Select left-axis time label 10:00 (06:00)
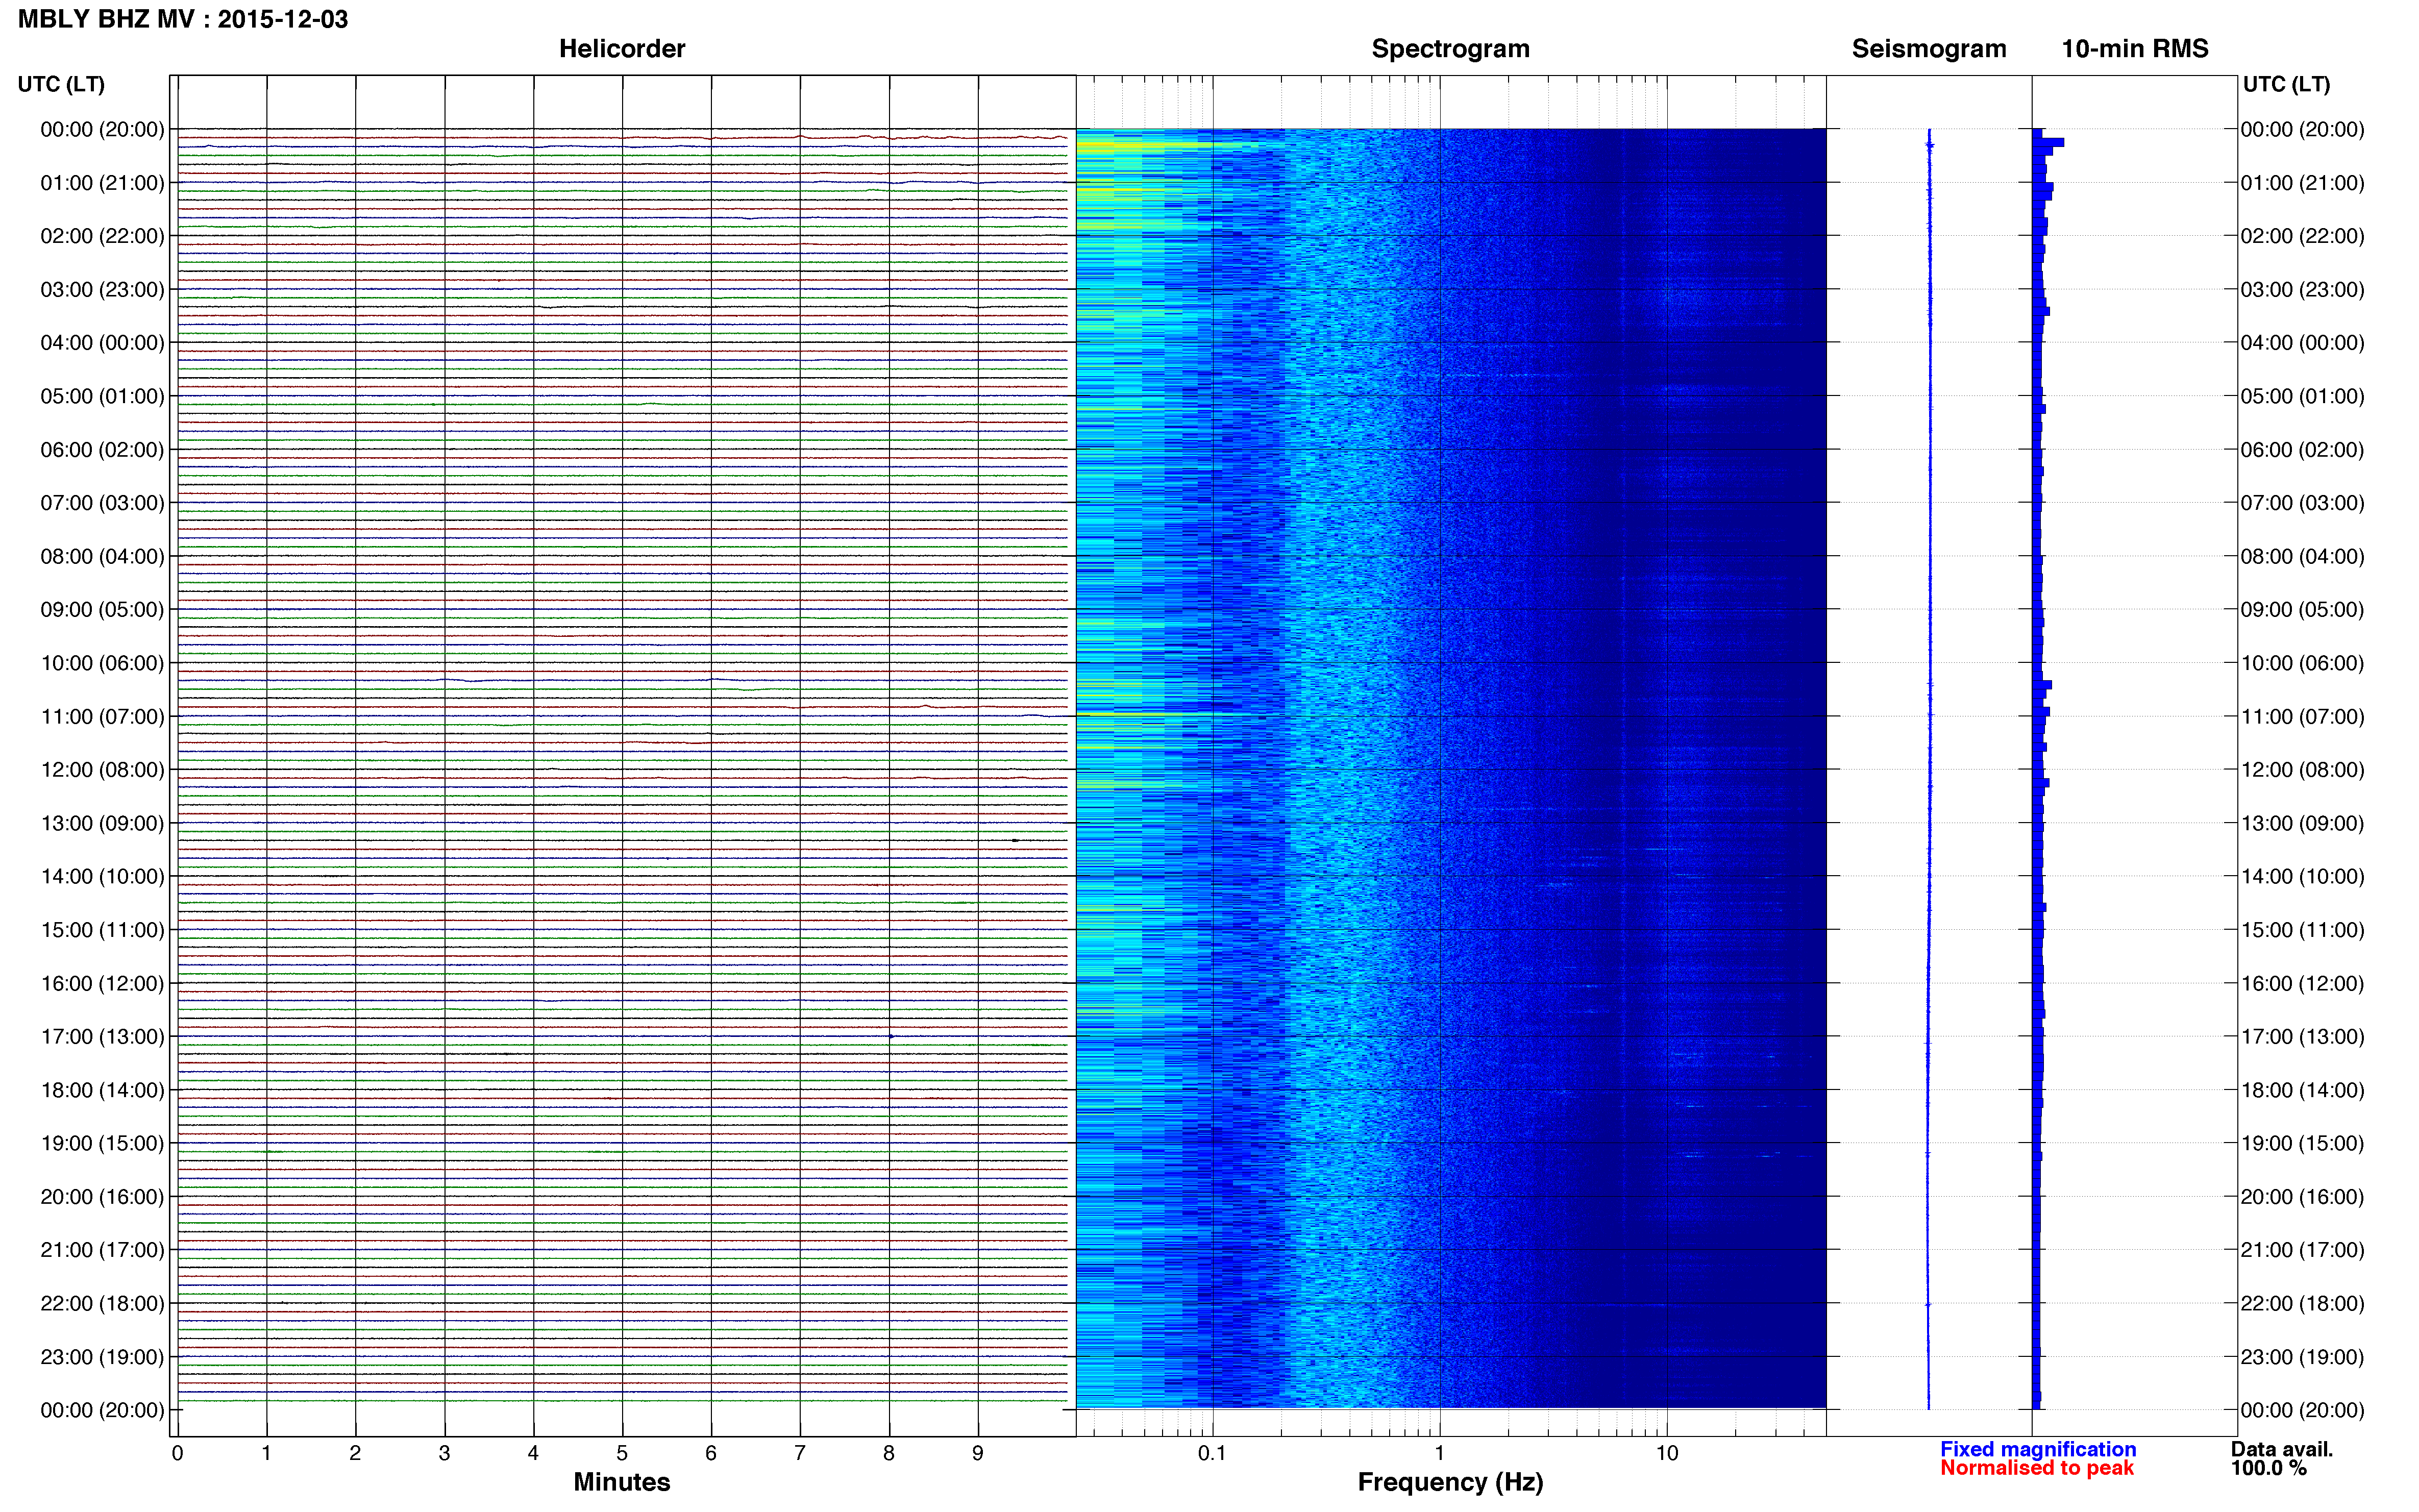The image size is (2419, 1512). tap(102, 663)
